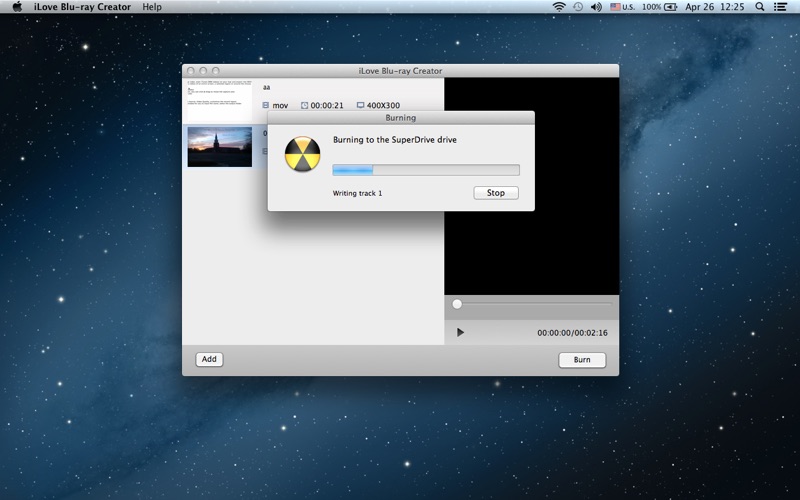Click the clock duration icon for aa
800x500 pixels.
(x=305, y=105)
